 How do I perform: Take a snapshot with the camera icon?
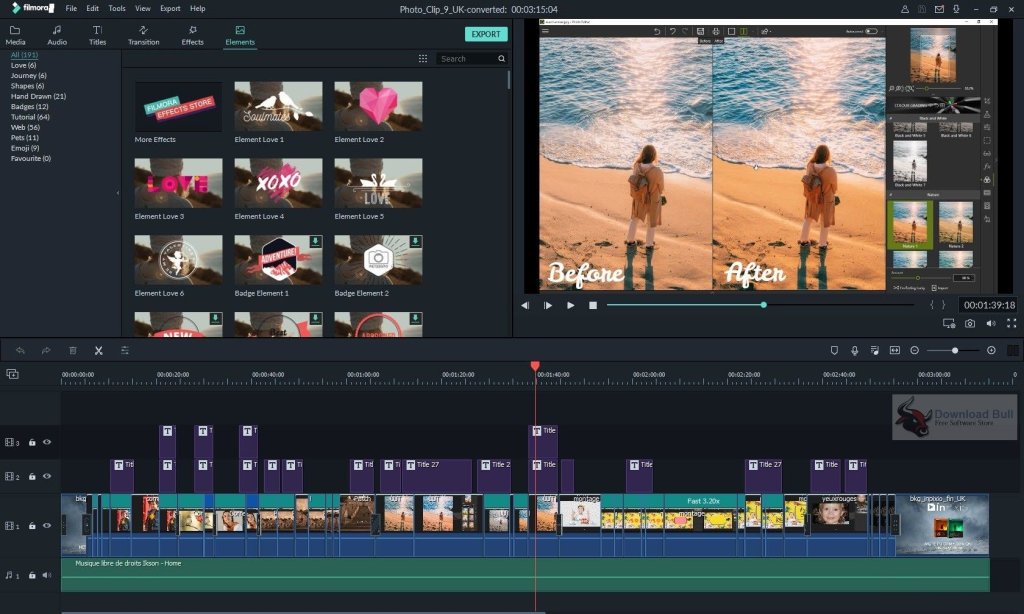(968, 323)
